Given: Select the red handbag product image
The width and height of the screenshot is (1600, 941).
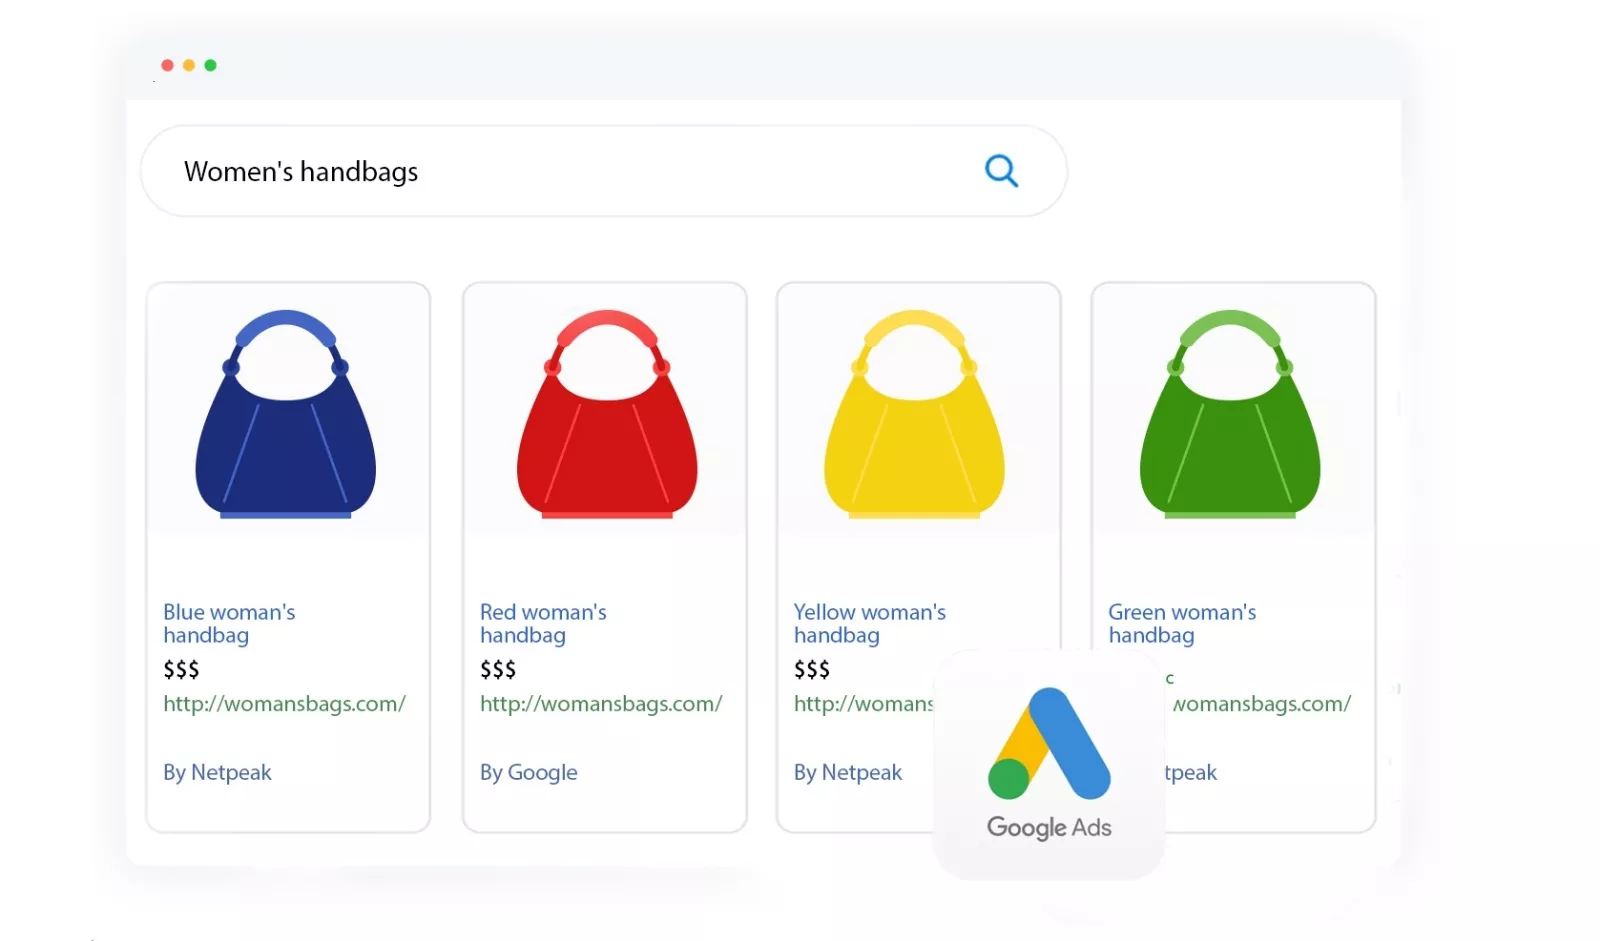Looking at the screenshot, I should 607,414.
